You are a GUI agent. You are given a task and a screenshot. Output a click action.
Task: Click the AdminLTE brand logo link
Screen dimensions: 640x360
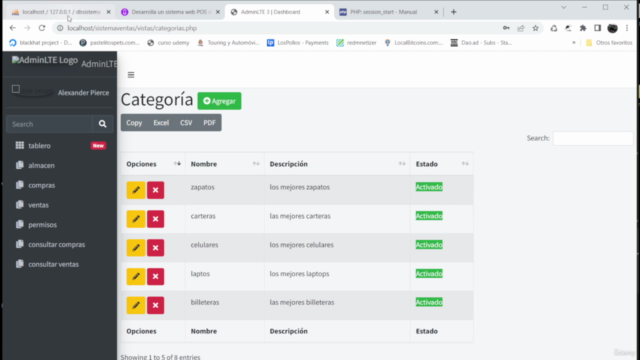tap(64, 62)
